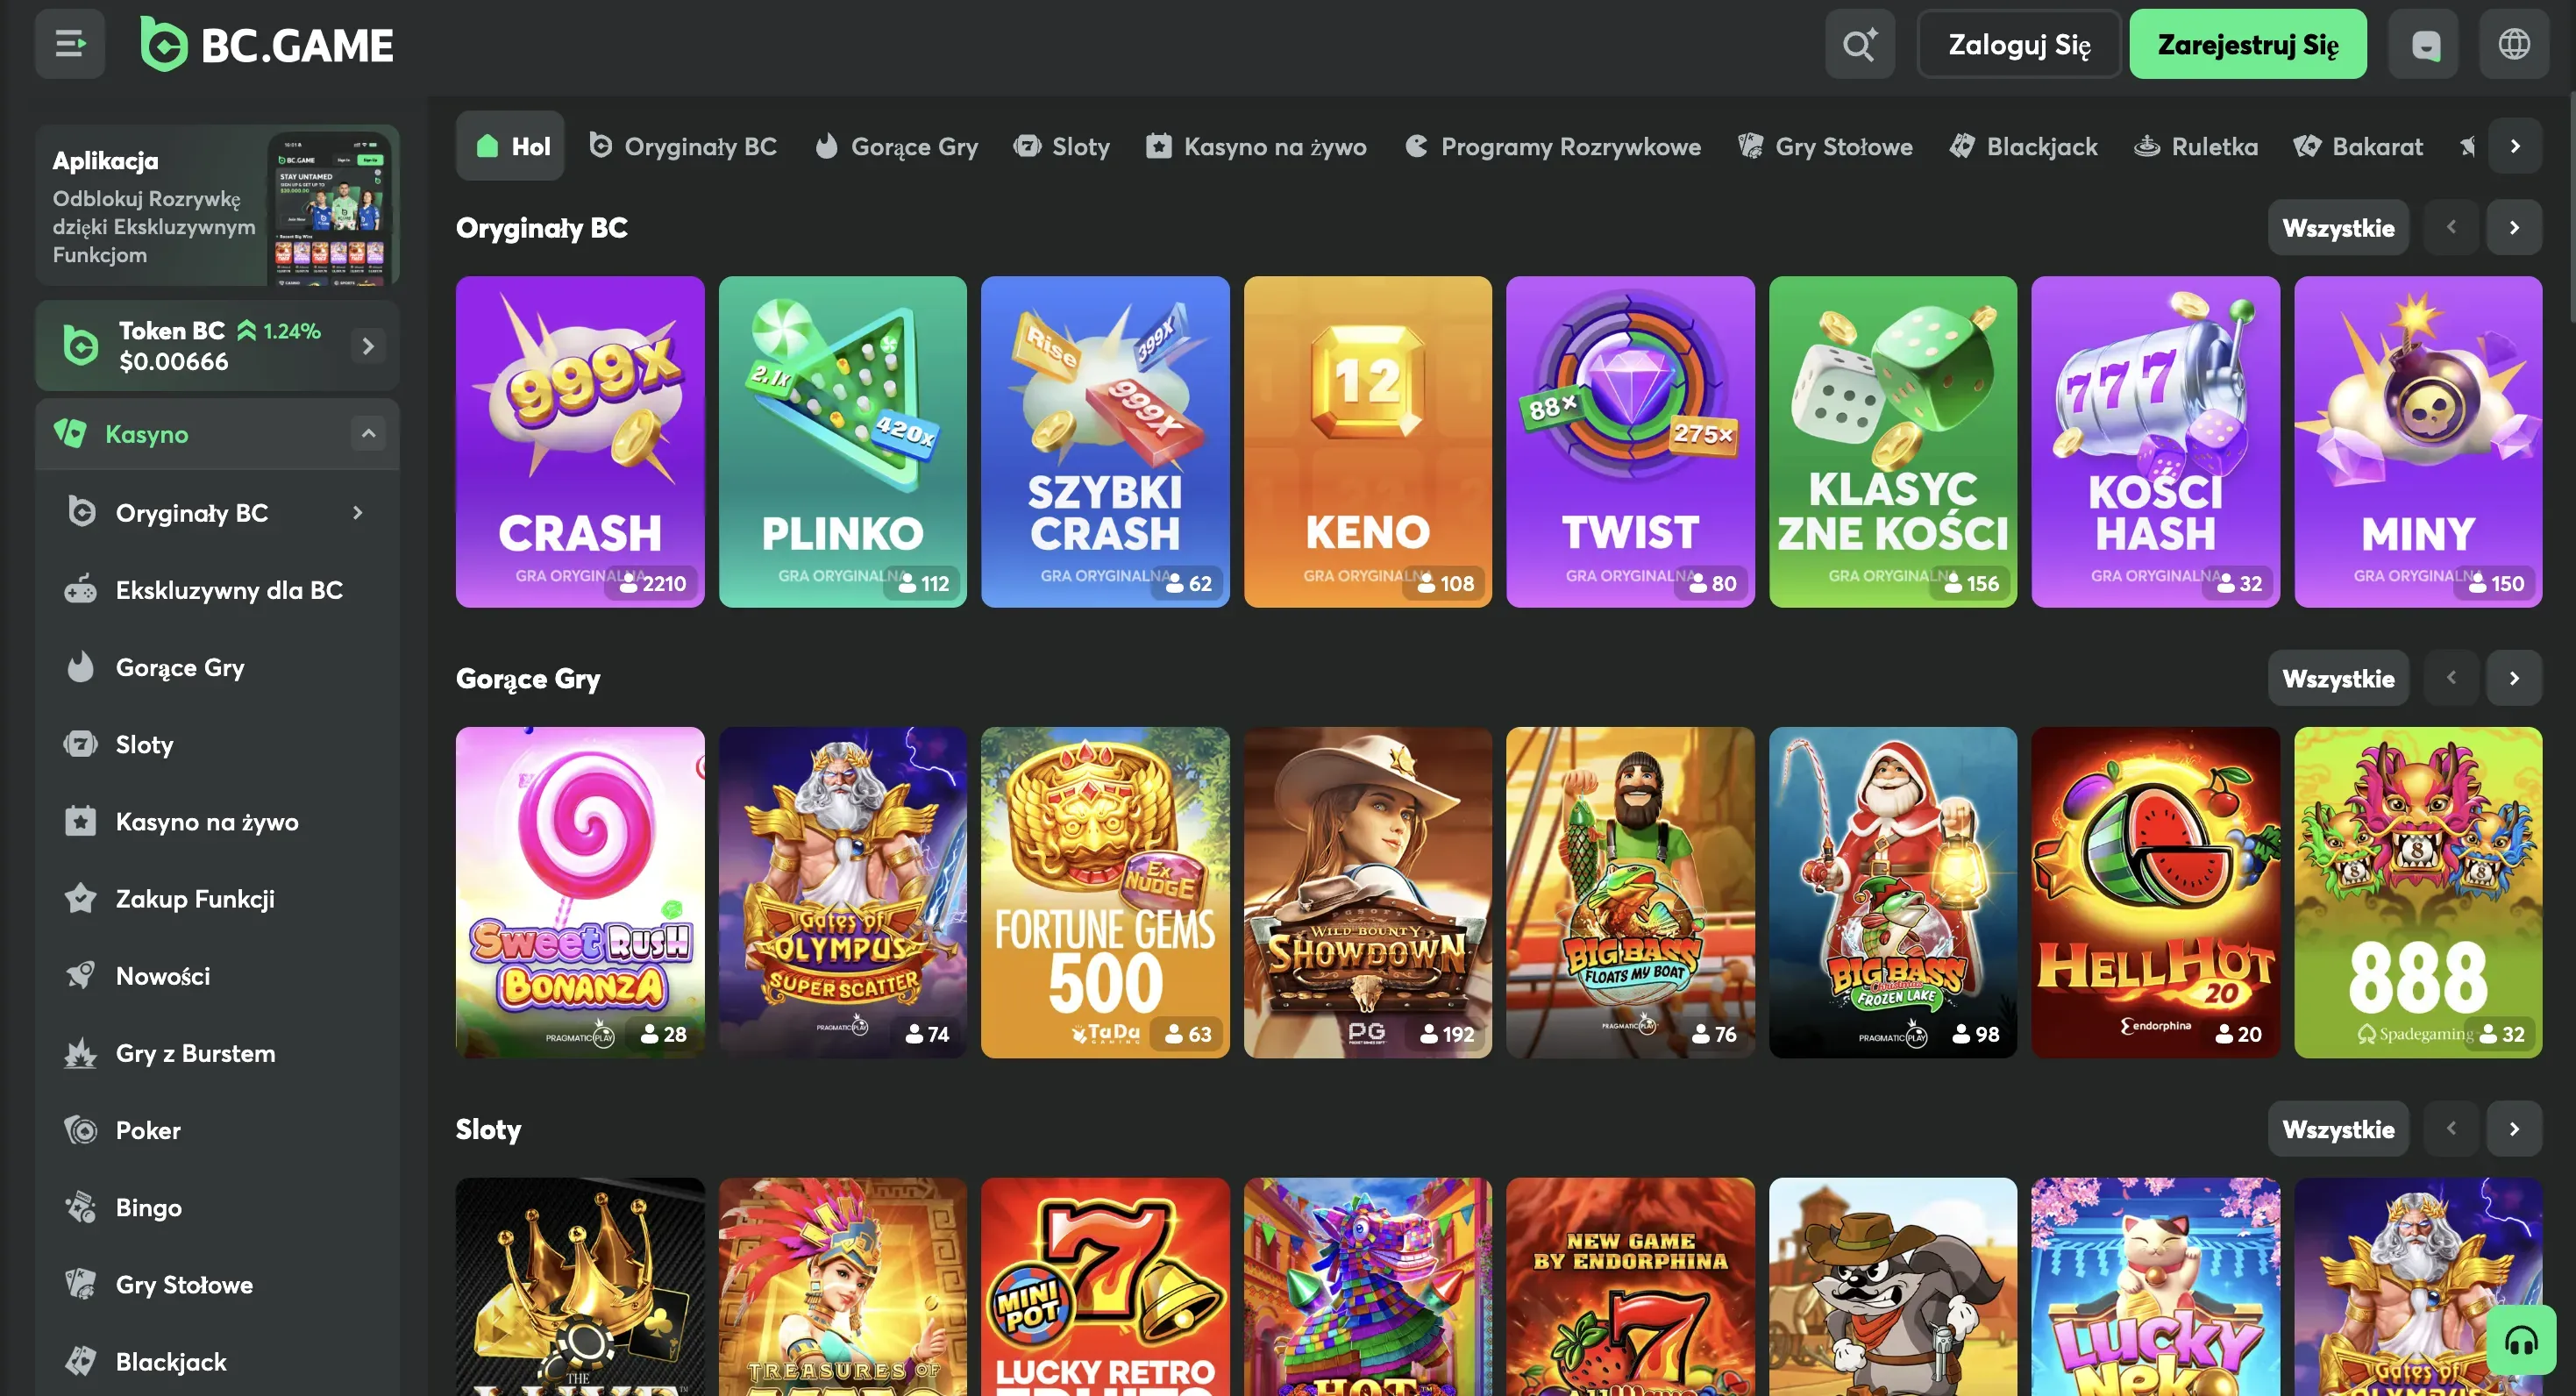Click the Zakup Funkcji star icon
This screenshot has width=2576, height=1396.
pyautogui.click(x=81, y=897)
